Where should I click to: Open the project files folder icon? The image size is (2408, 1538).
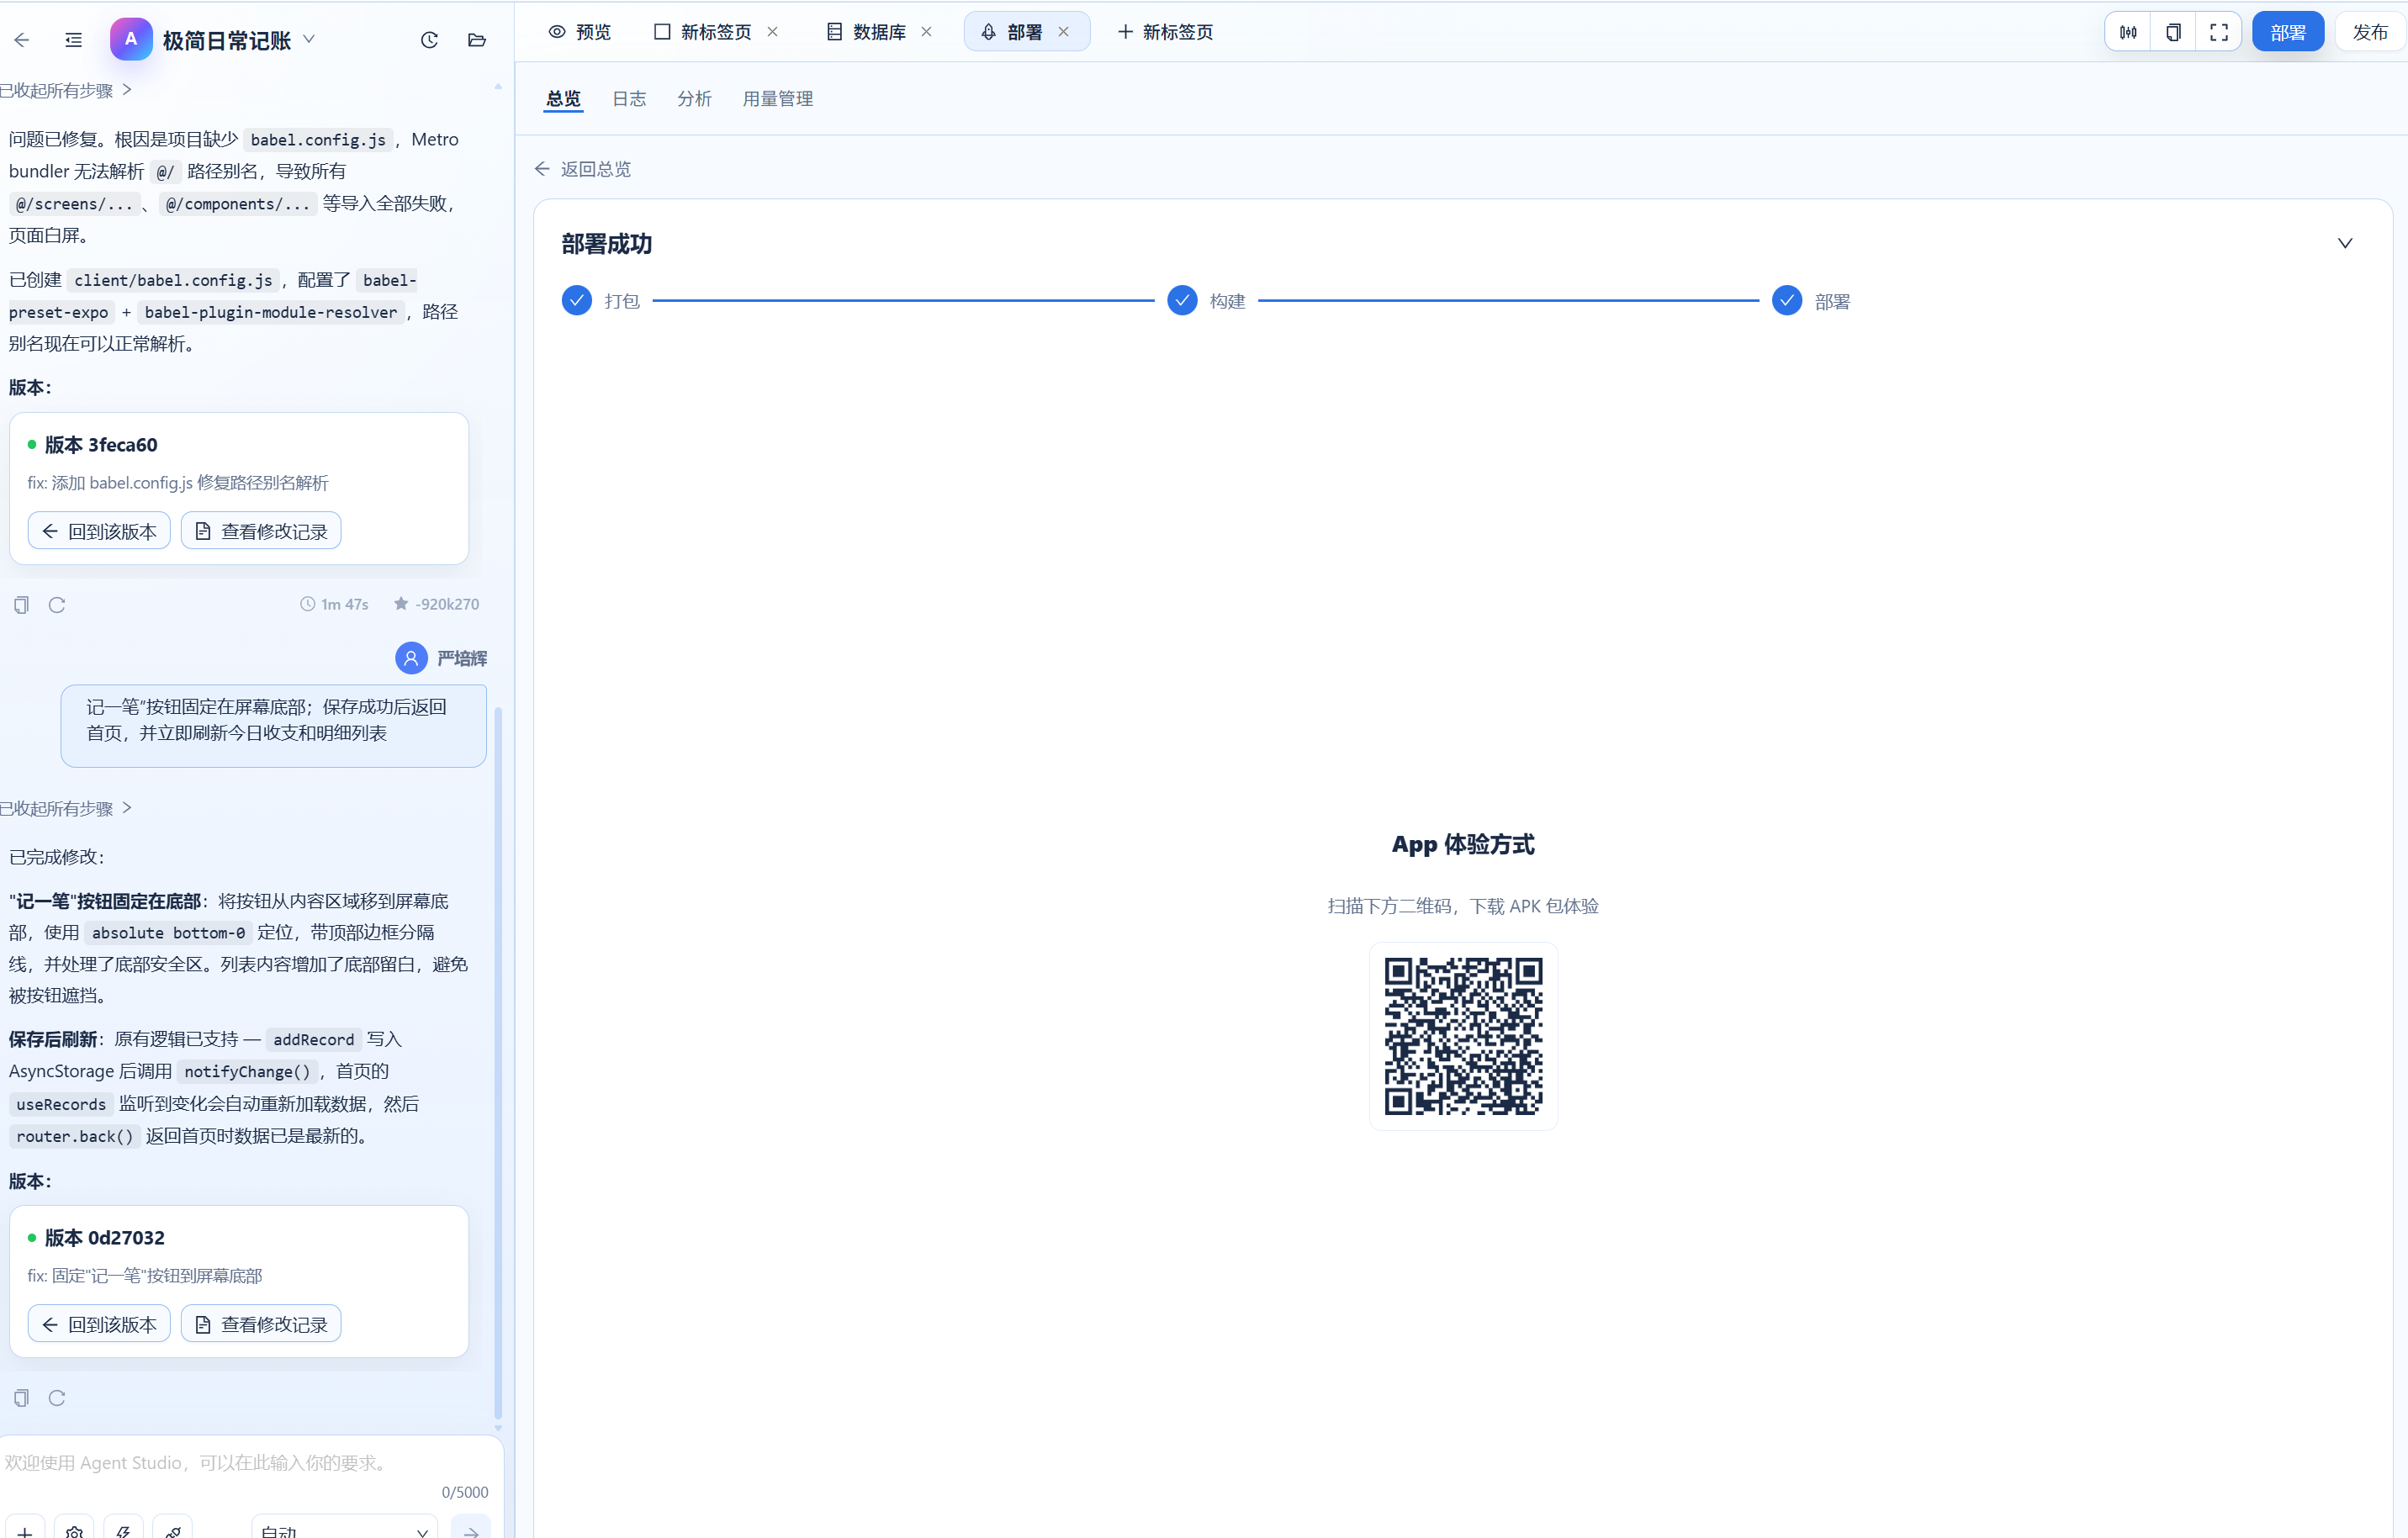tap(477, 40)
